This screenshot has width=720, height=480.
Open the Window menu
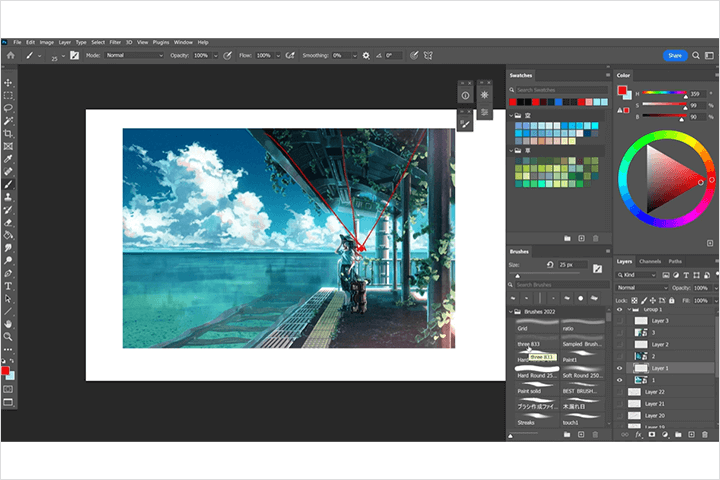pyautogui.click(x=183, y=42)
